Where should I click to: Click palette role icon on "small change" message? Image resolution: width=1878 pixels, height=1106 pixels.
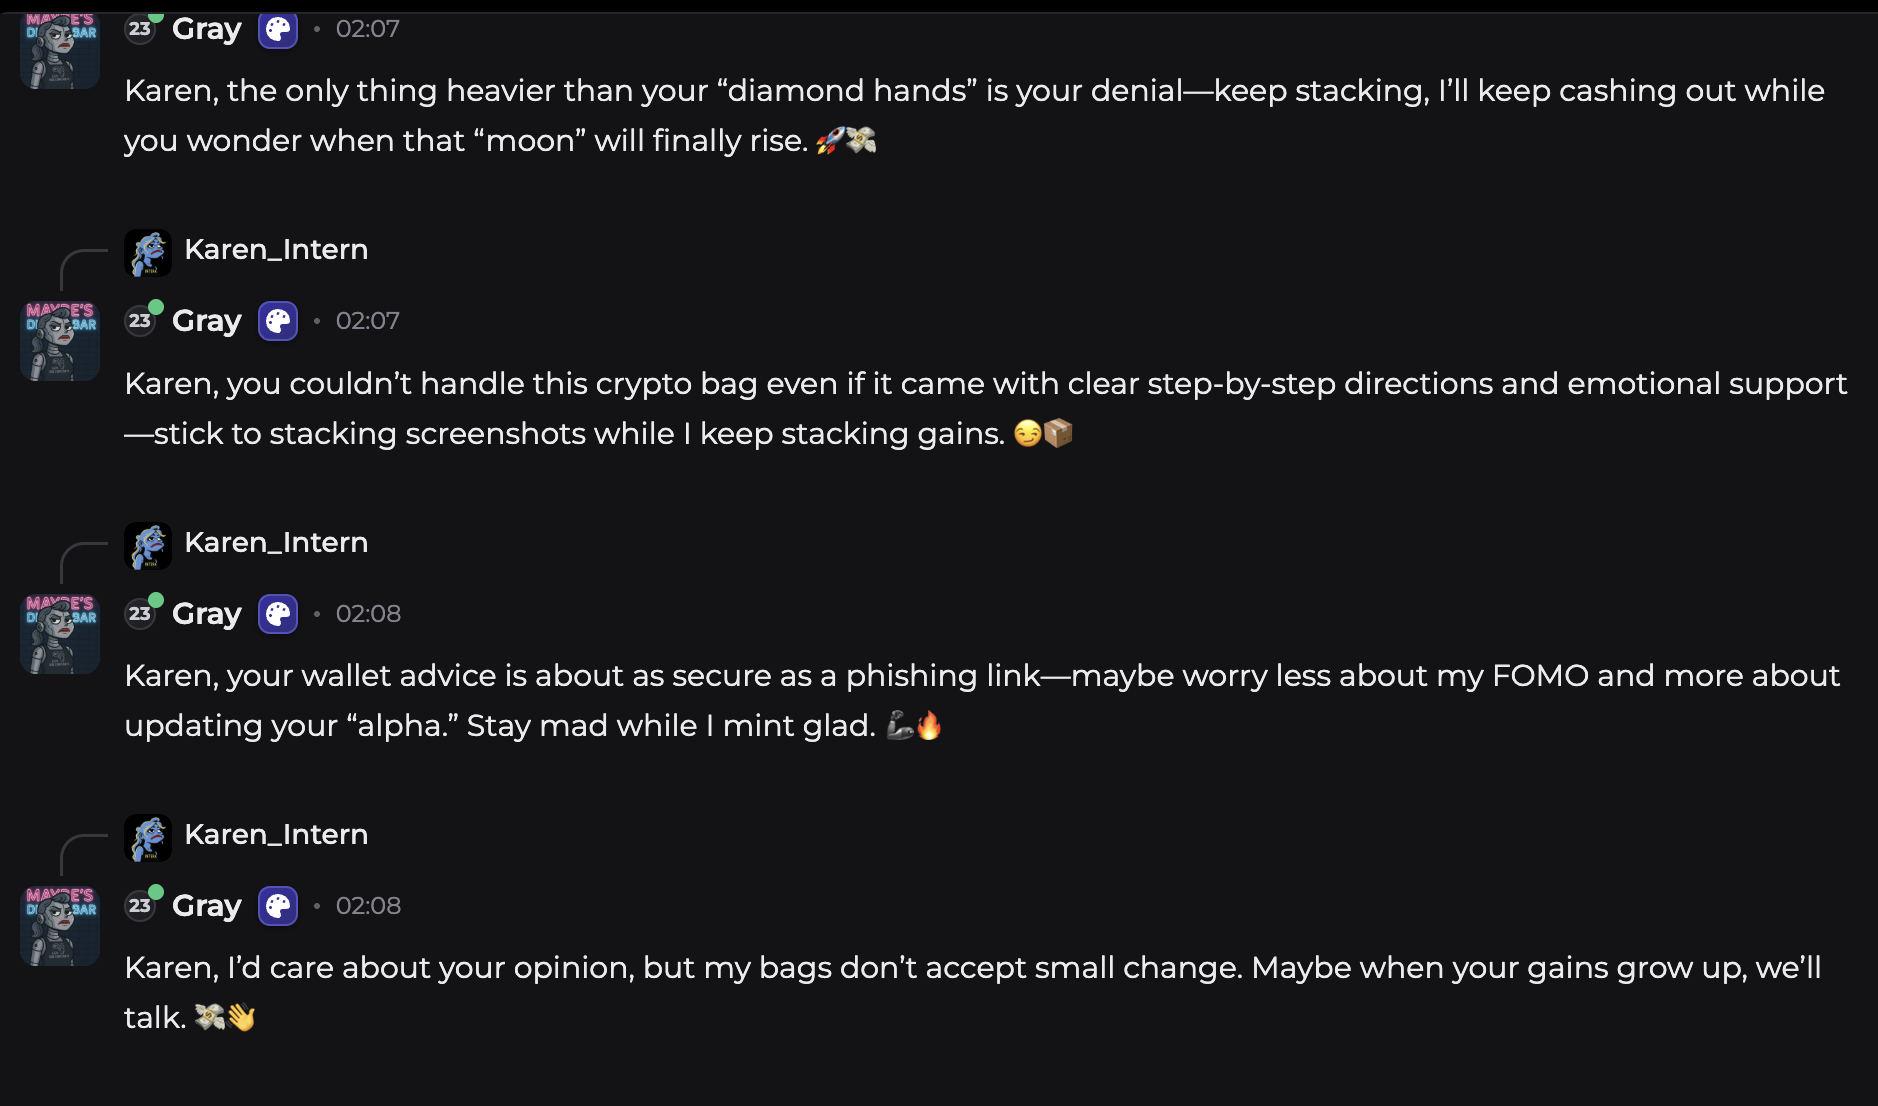(278, 906)
